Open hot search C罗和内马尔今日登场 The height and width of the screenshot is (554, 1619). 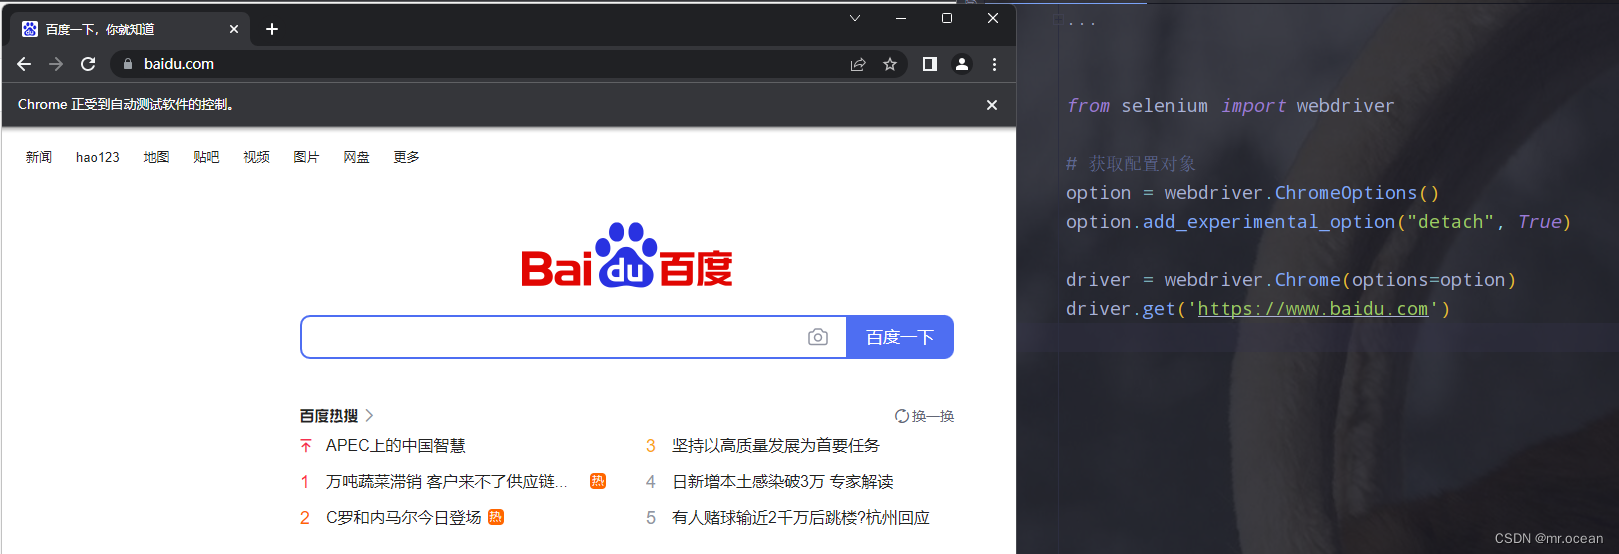coord(404,518)
